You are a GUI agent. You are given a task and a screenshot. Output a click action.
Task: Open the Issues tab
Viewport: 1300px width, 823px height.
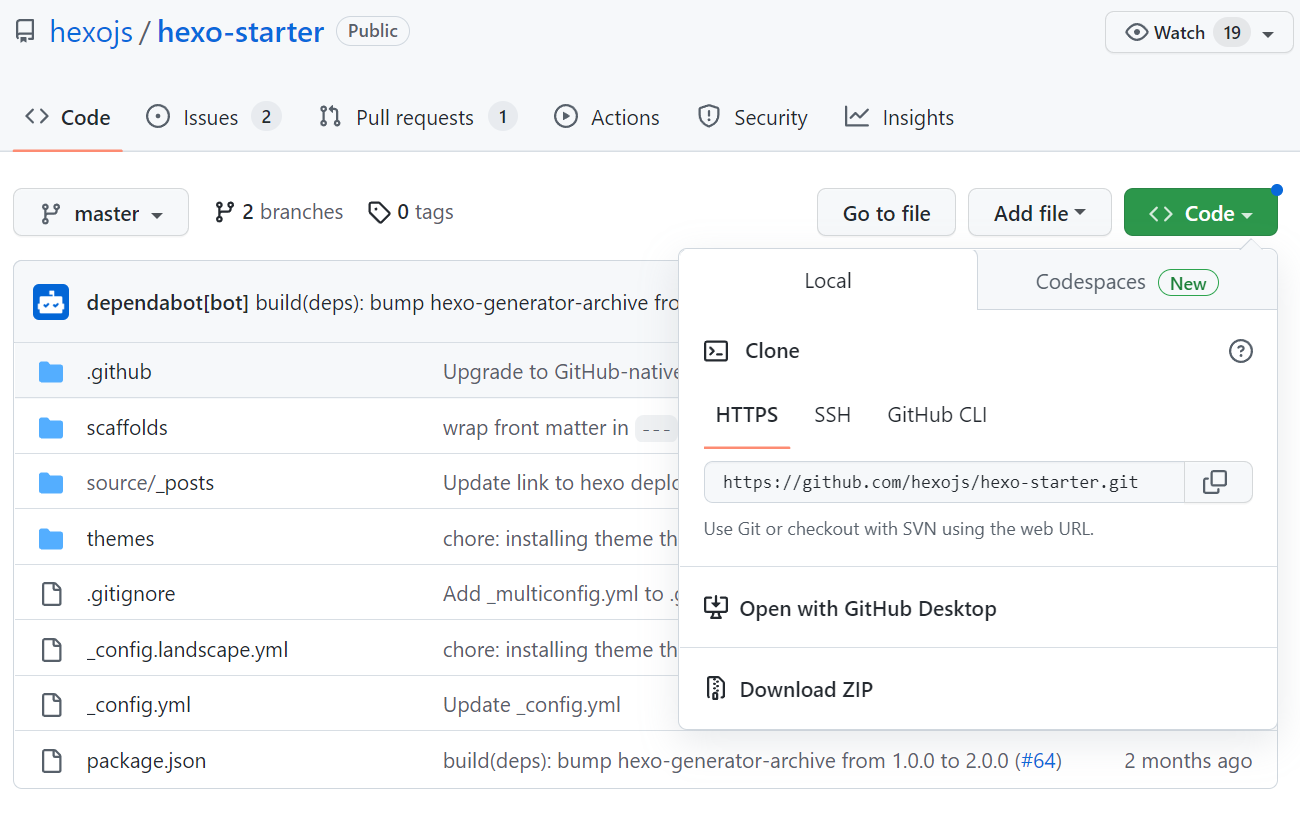212,118
